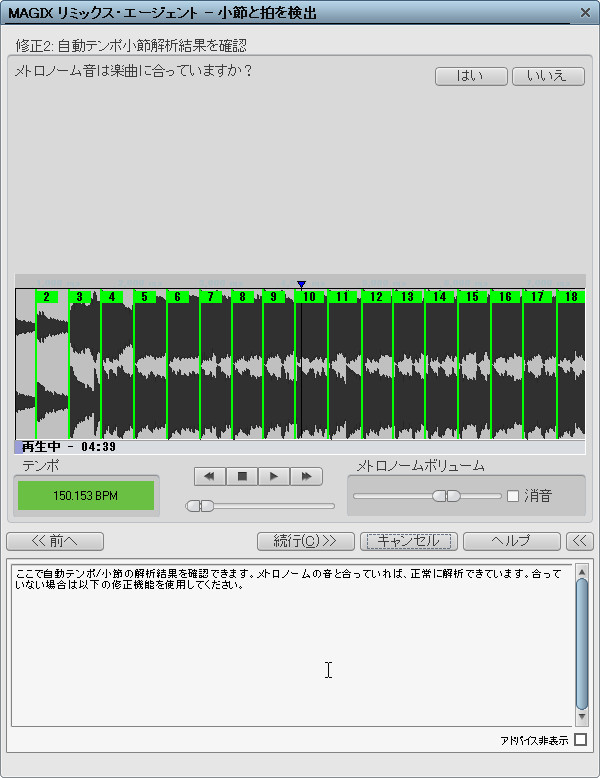Click the advice panel scrollbar thumb
600x778 pixels.
tap(582, 644)
